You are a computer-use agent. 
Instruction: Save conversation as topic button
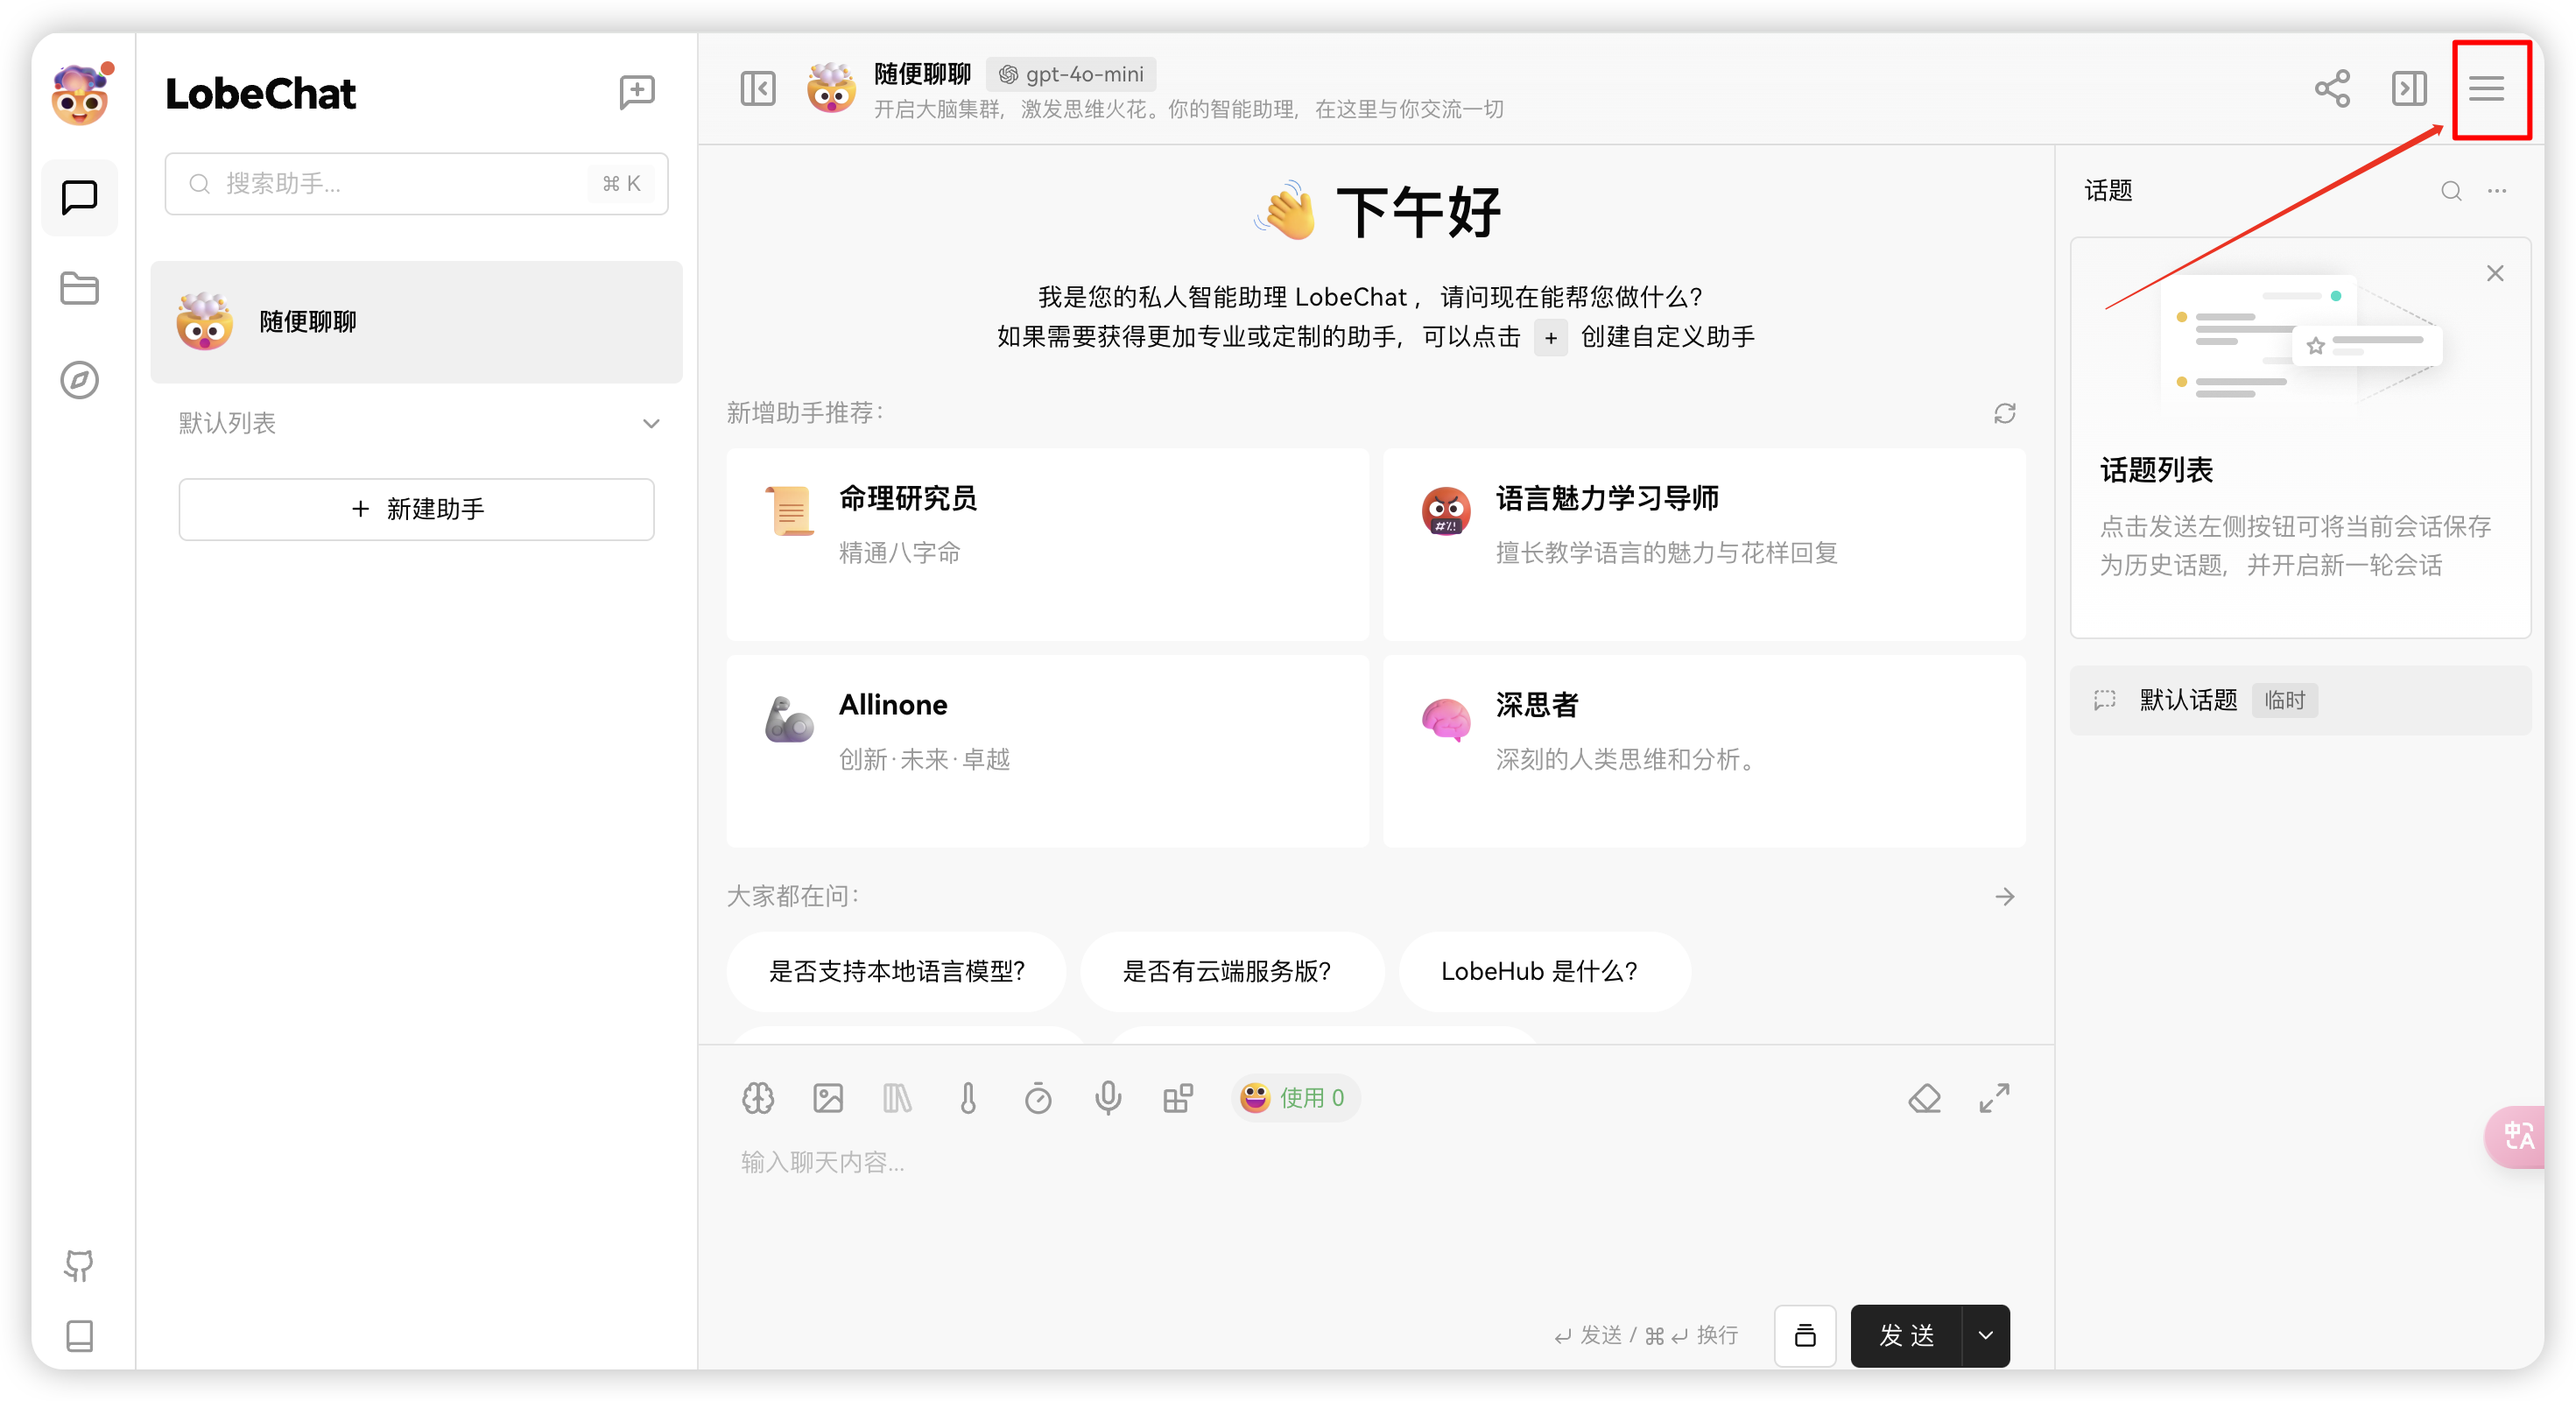point(1805,1335)
